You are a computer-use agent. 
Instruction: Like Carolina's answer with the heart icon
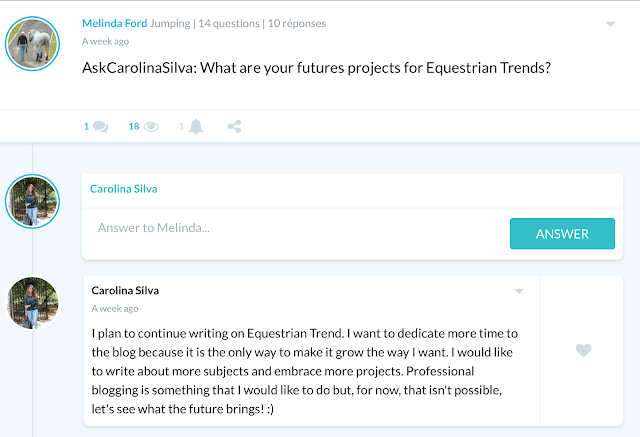click(x=584, y=350)
